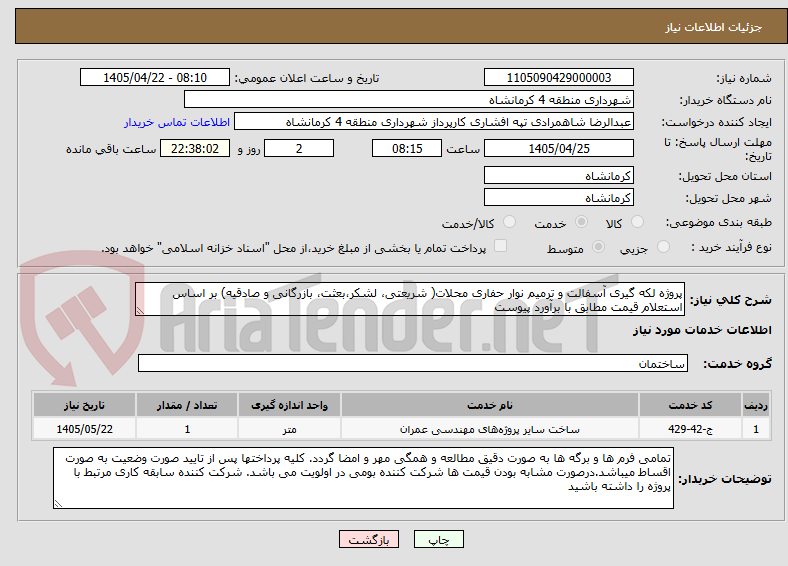788x566 pixels.
Task: Click the delivery city field کرمانشاه
Action: [559, 198]
